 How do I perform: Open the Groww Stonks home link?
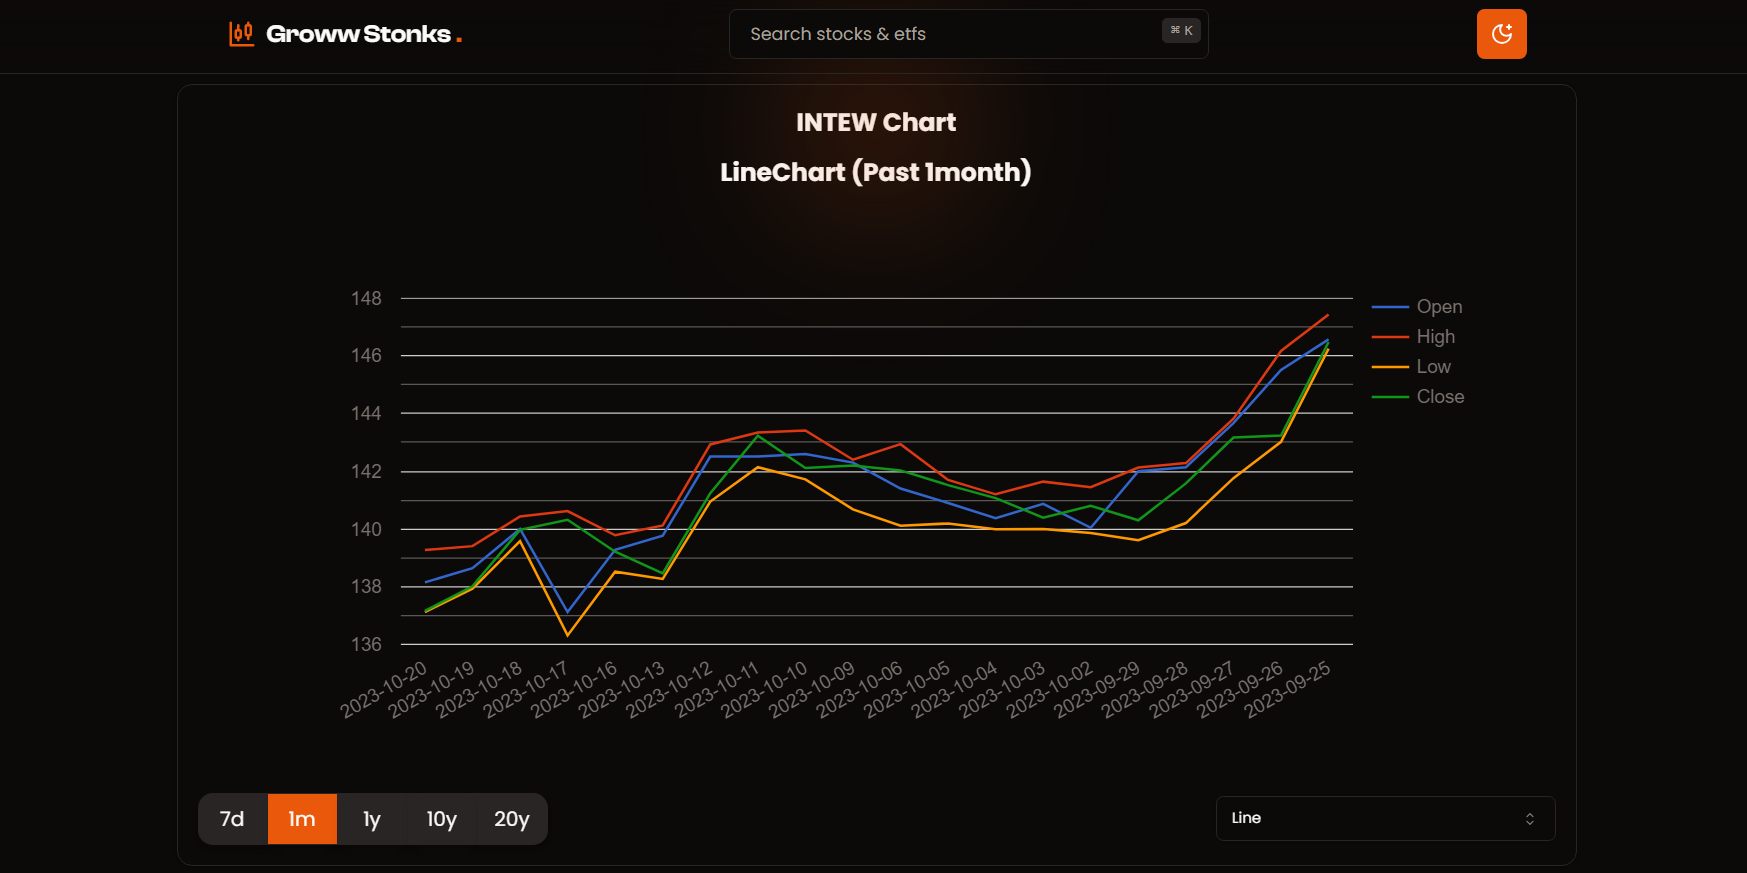point(345,34)
